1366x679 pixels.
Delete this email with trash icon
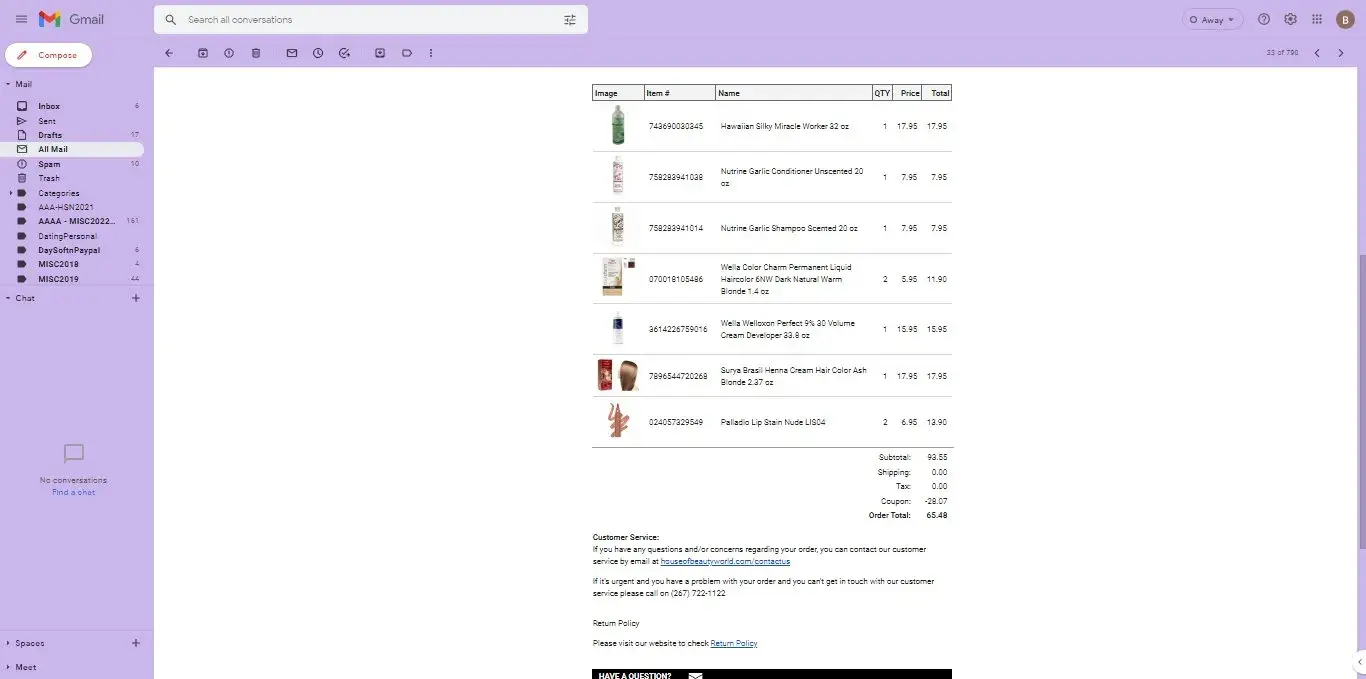coord(256,53)
